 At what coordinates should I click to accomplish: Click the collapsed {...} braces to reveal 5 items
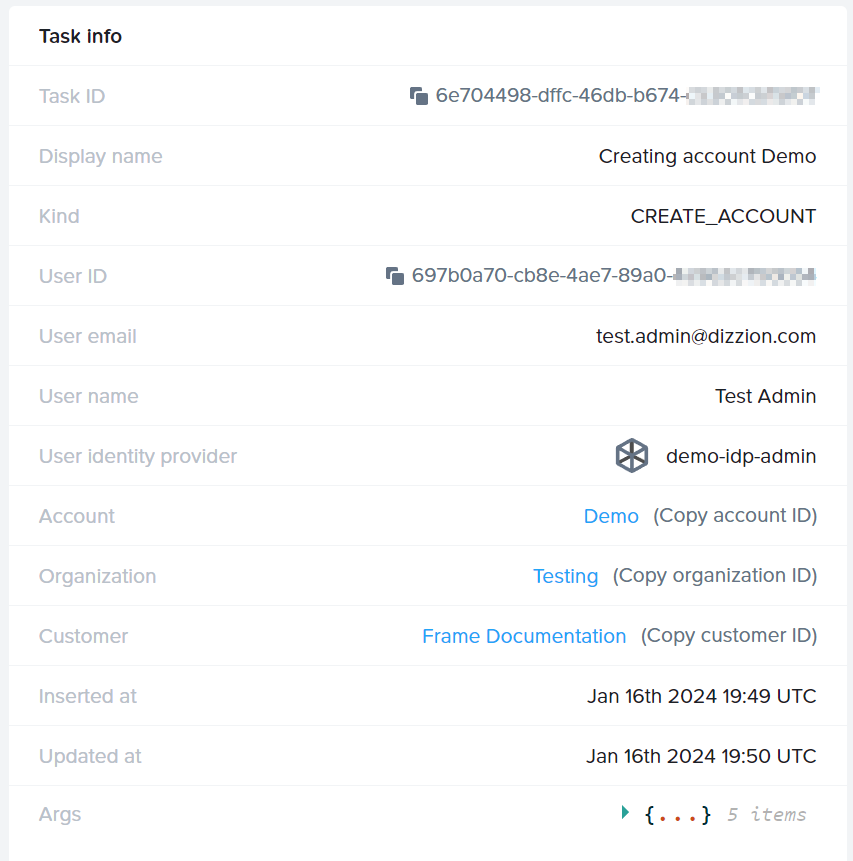(x=677, y=814)
